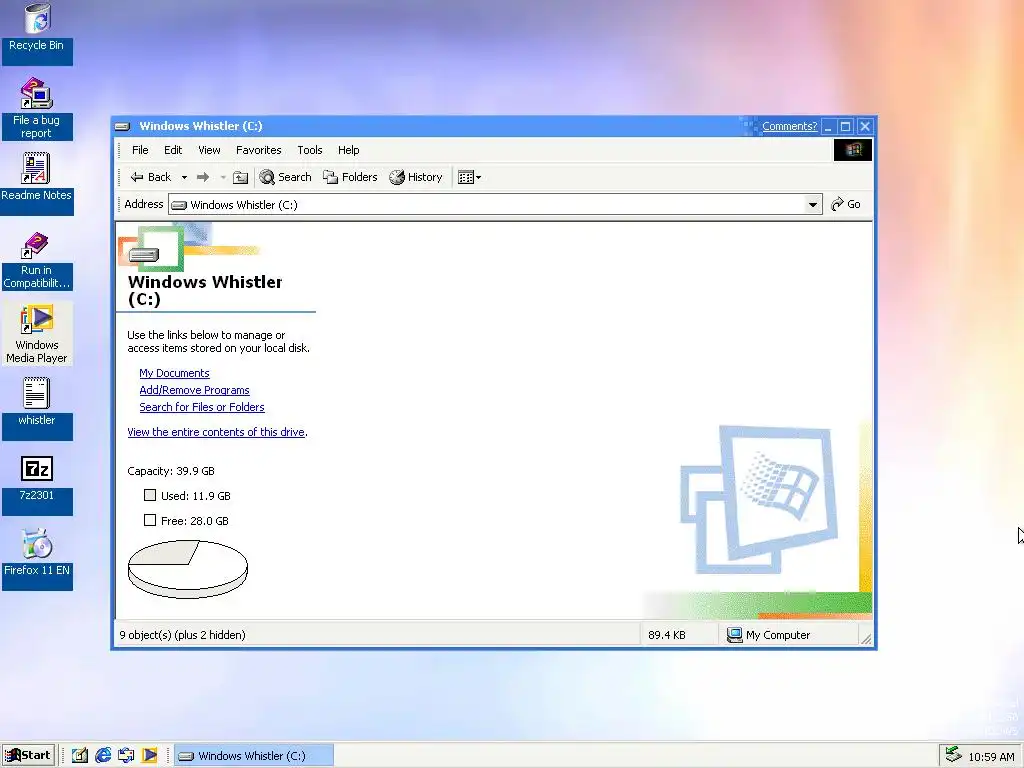Open the Views toolbar dropdown
The height and width of the screenshot is (768, 1024).
click(470, 177)
